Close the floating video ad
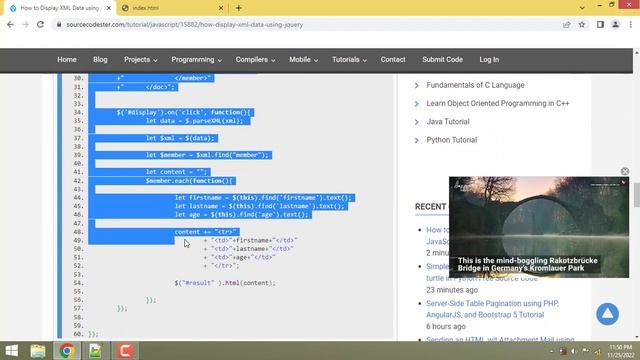Viewport: 640px width, 360px height. coord(625,171)
